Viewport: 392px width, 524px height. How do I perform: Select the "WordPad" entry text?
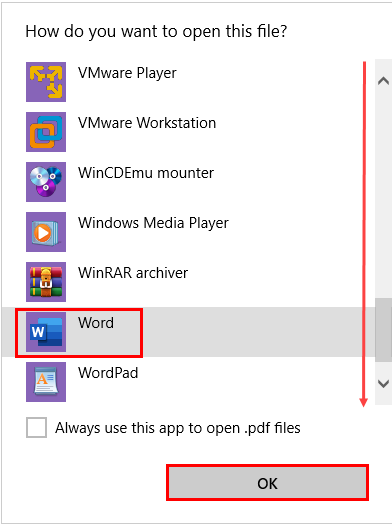point(108,373)
